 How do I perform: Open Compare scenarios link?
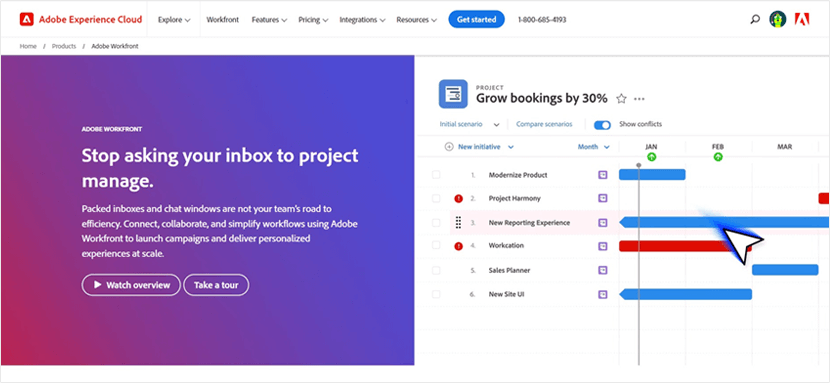[544, 124]
